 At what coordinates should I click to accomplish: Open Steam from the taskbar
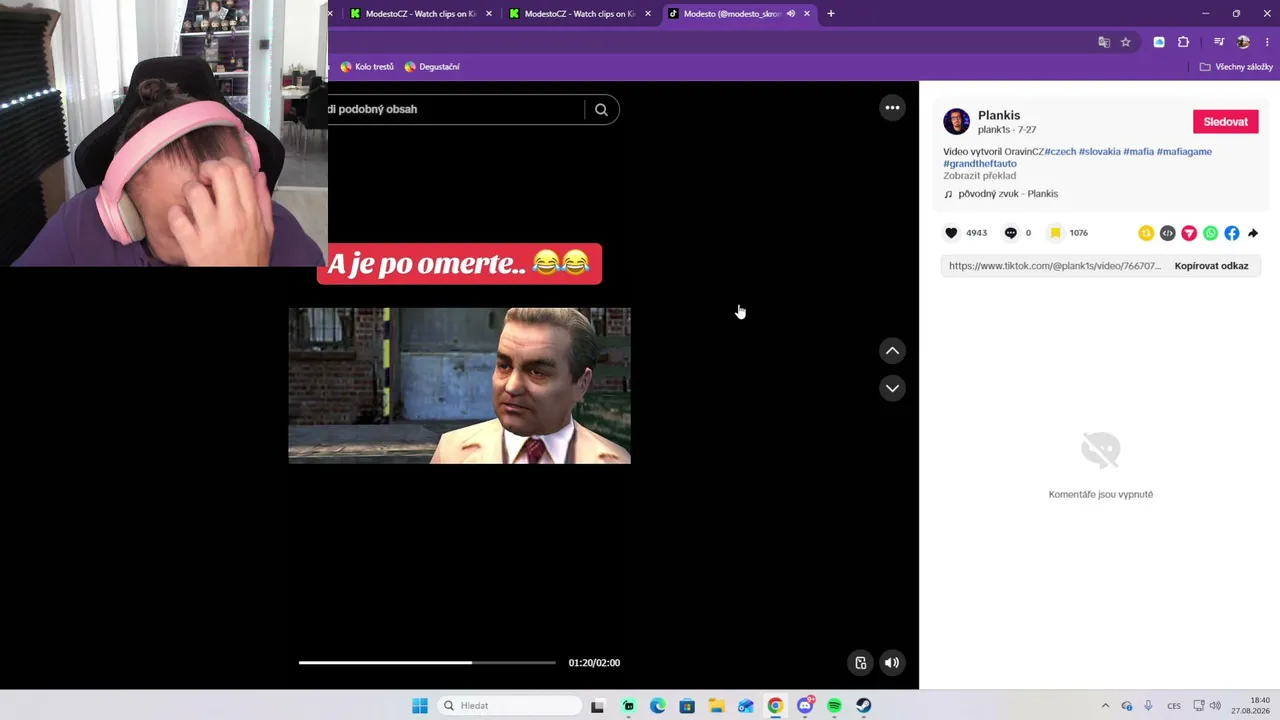(864, 706)
